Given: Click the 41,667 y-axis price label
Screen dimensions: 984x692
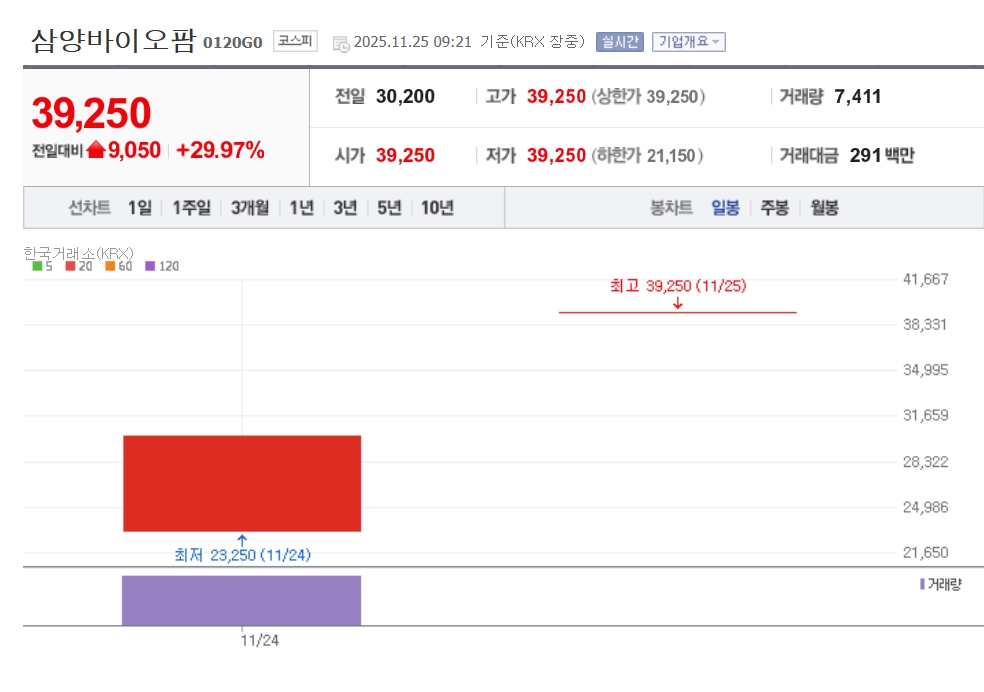Looking at the screenshot, I should pos(925,279).
